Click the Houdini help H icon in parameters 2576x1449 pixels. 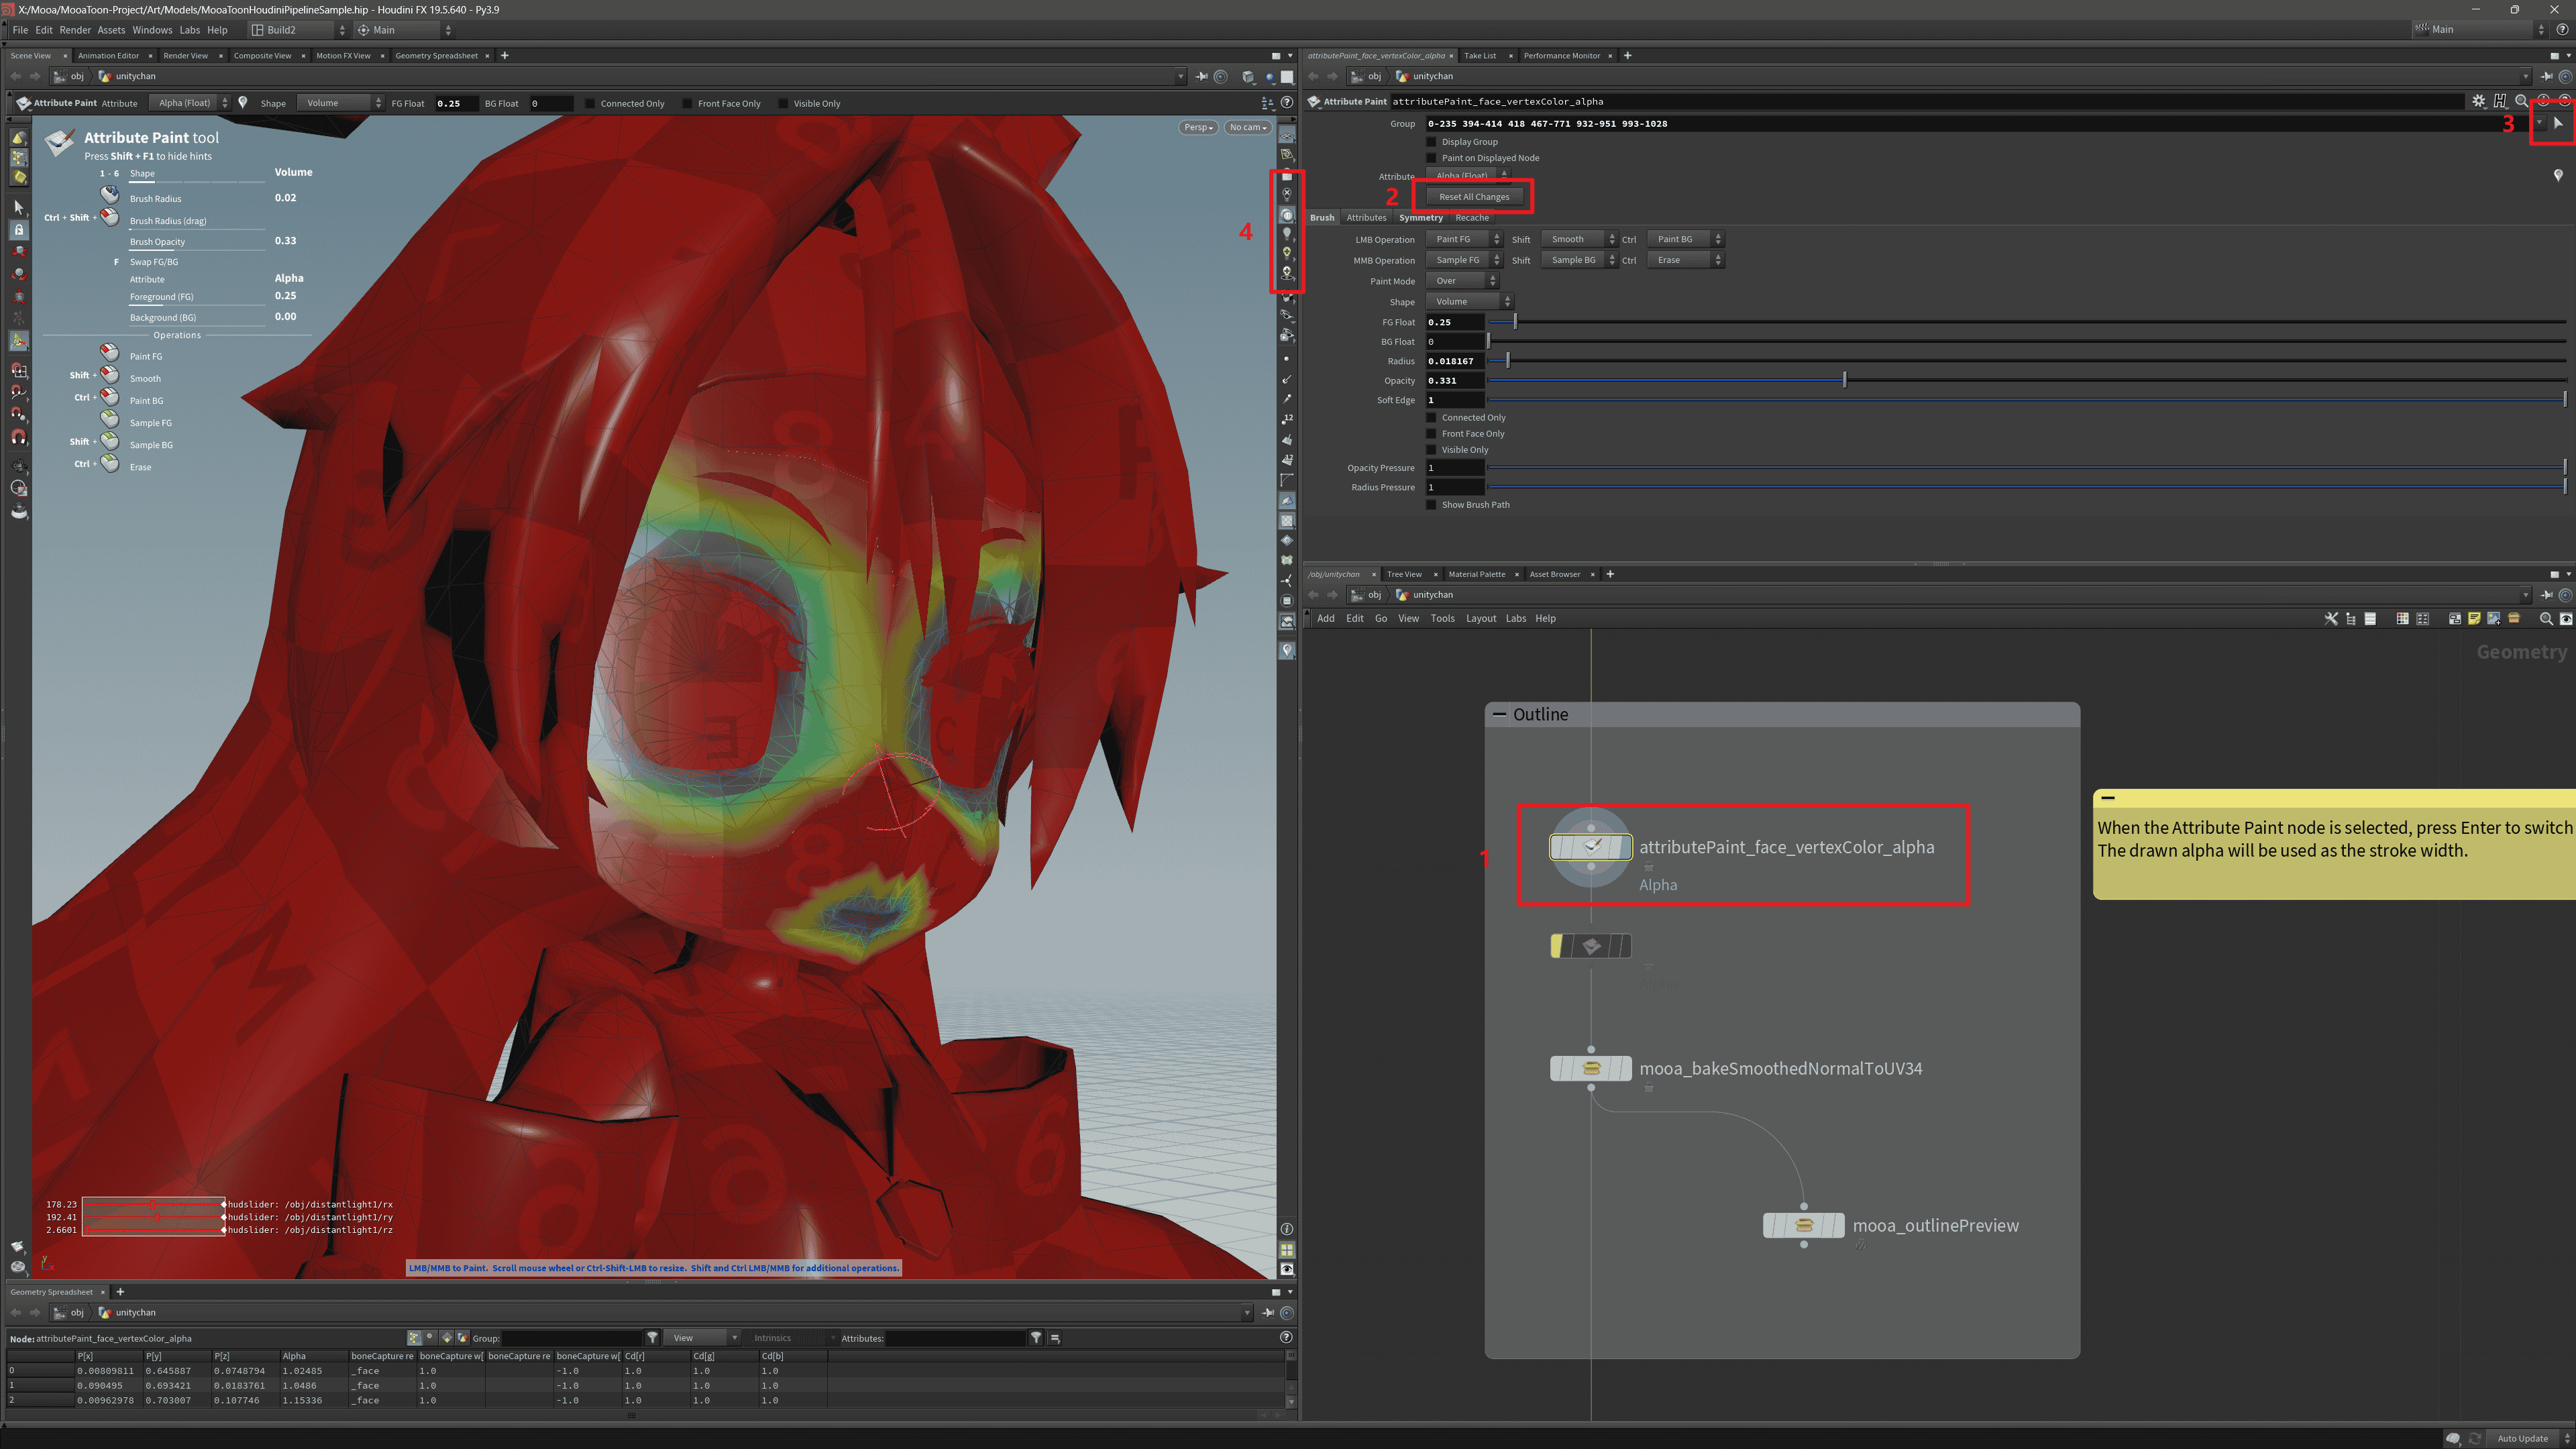pos(2500,101)
